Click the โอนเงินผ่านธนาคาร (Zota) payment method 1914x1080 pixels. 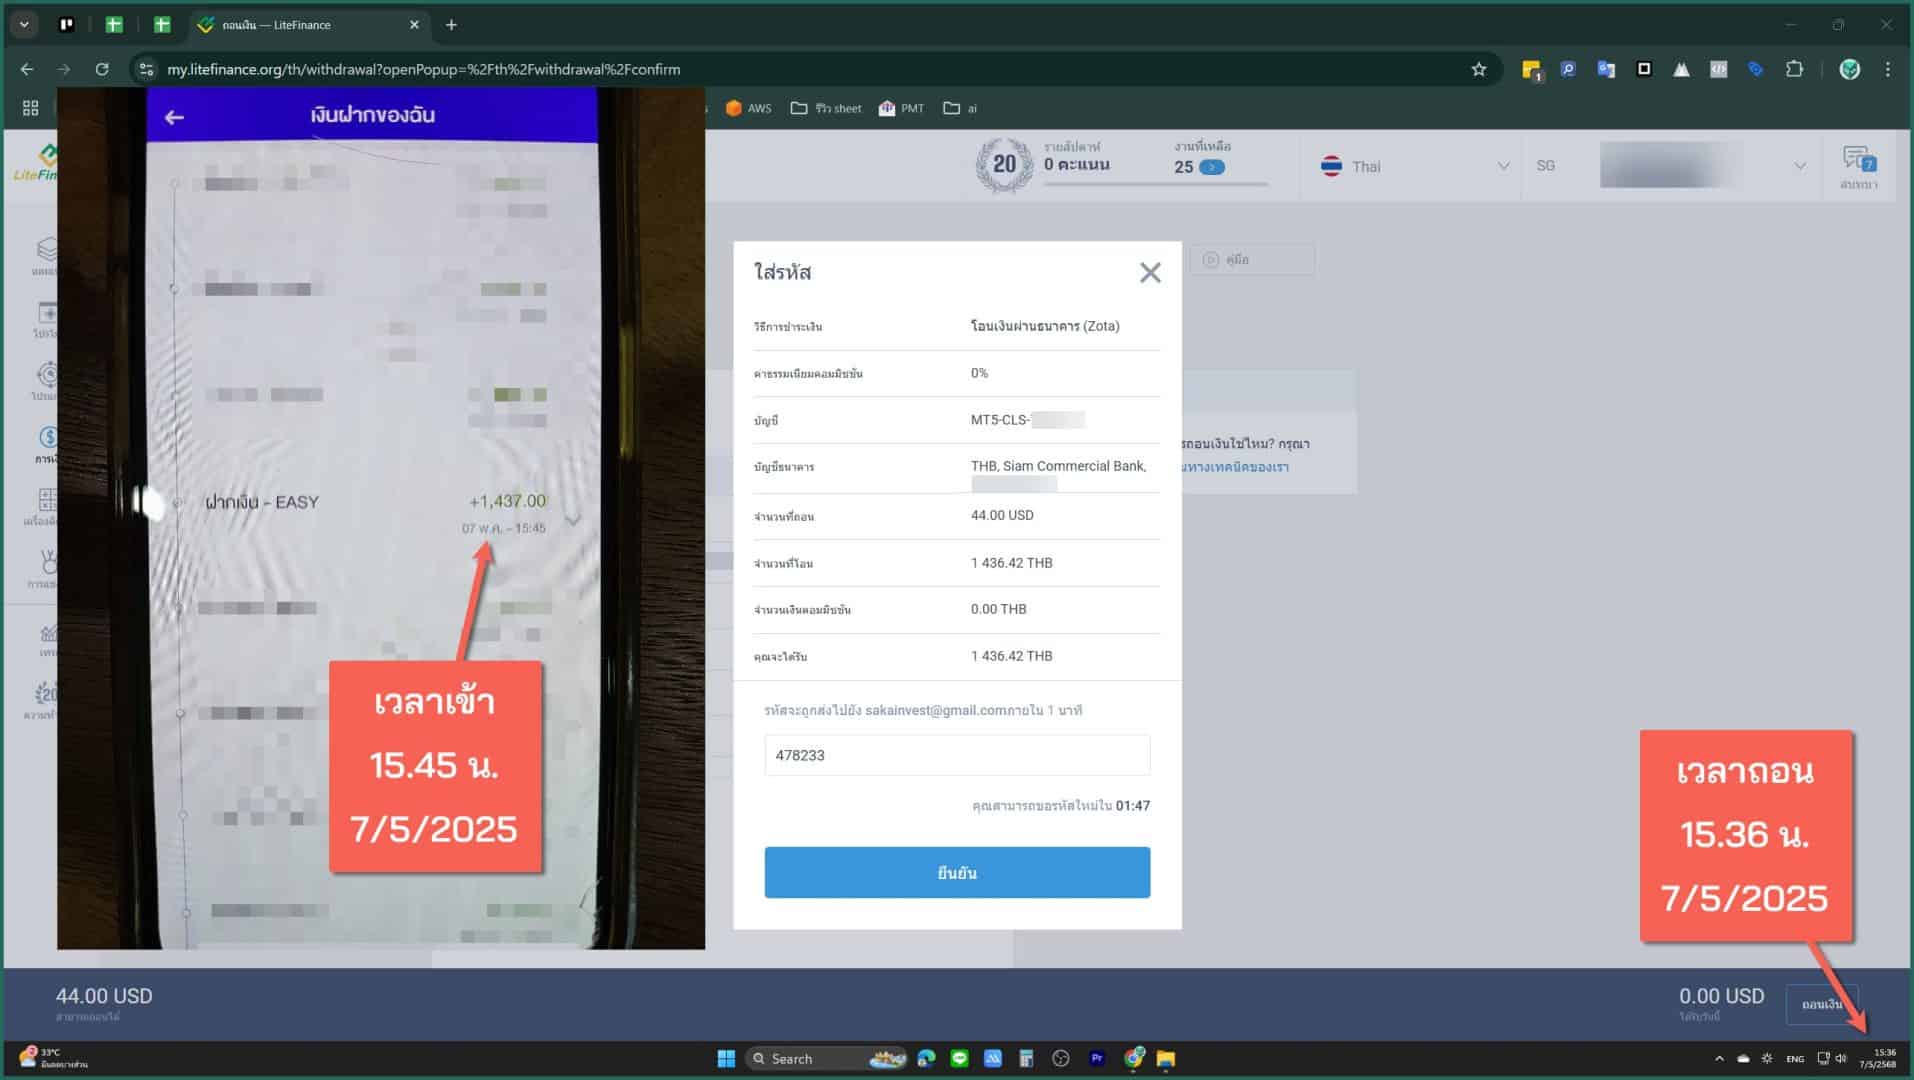click(x=1045, y=326)
